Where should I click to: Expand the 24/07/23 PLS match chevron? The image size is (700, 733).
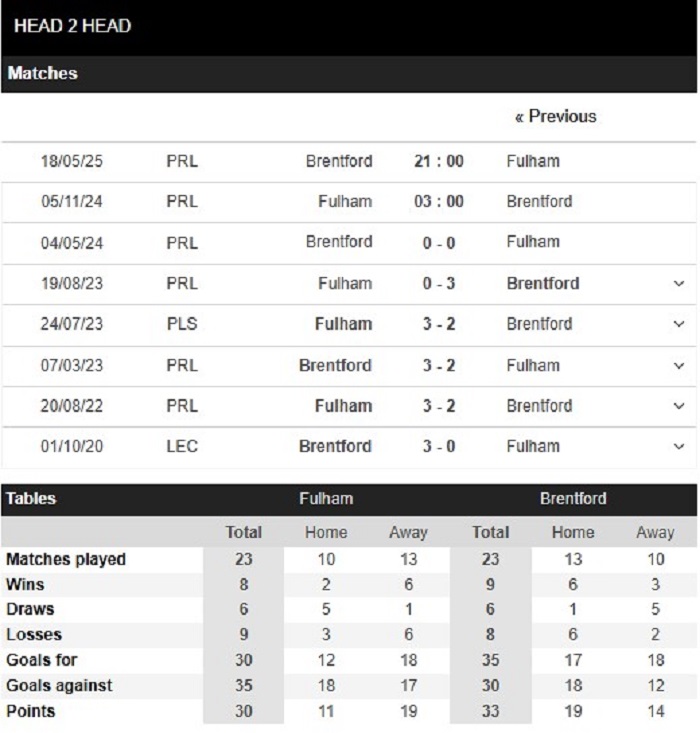click(x=680, y=325)
